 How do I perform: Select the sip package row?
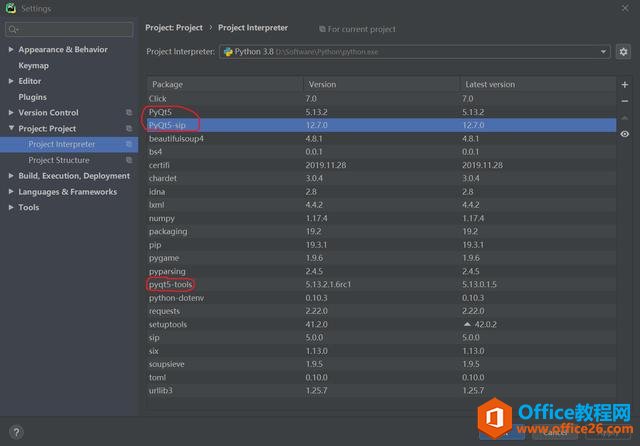[382, 337]
